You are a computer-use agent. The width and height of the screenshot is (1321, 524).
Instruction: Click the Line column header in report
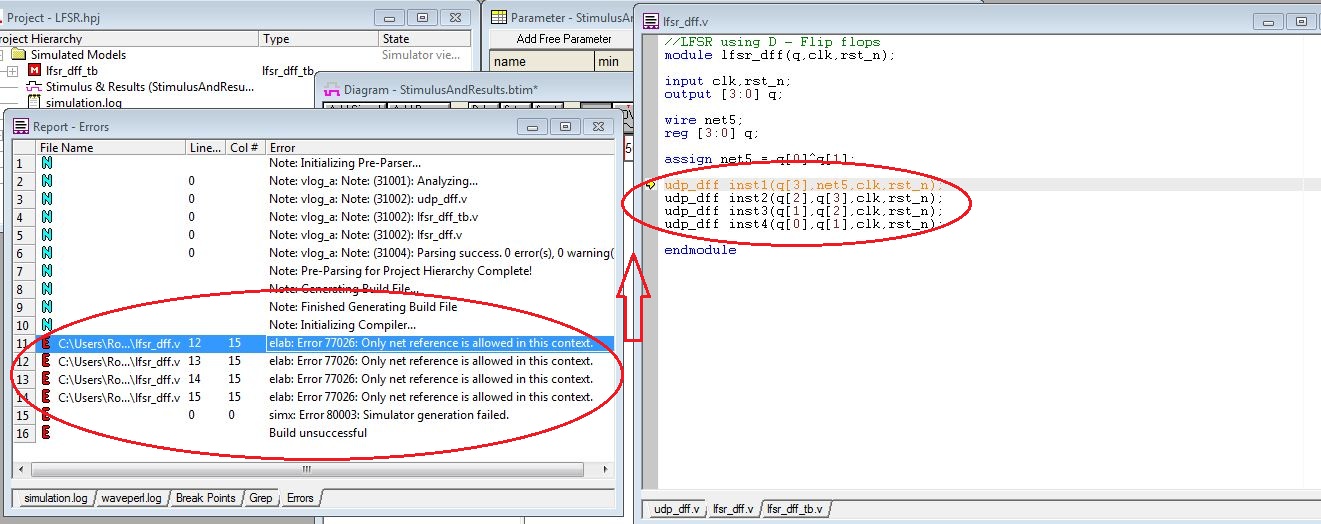pyautogui.click(x=205, y=148)
